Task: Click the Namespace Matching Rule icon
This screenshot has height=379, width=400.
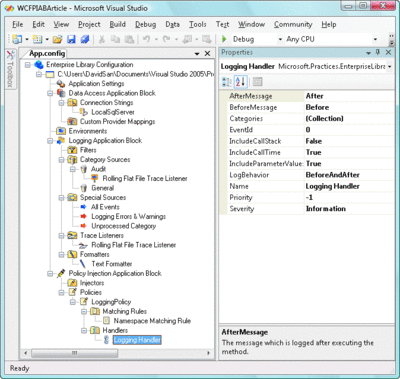Action: (x=106, y=321)
